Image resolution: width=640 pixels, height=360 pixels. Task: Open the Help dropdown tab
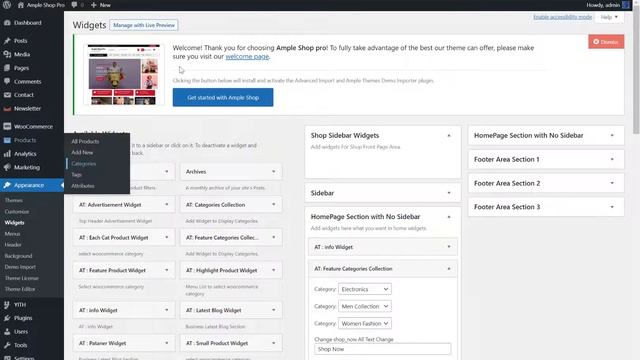[609, 17]
